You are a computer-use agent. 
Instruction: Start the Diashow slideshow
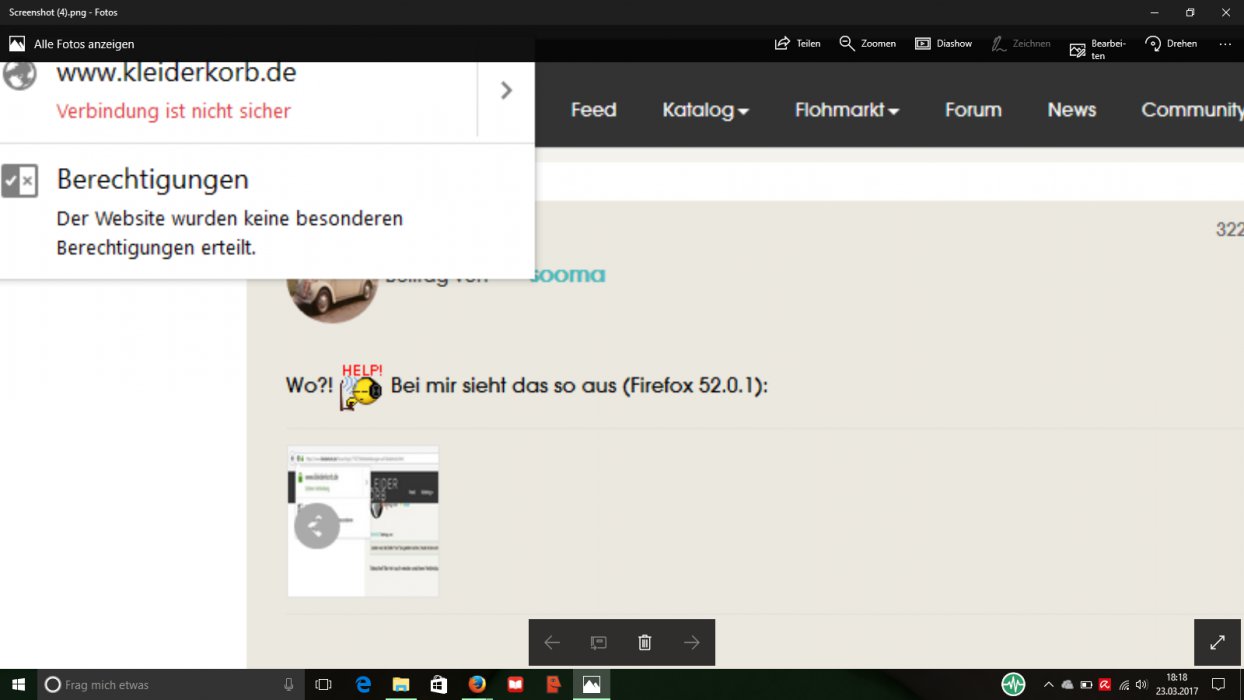[x=943, y=44]
